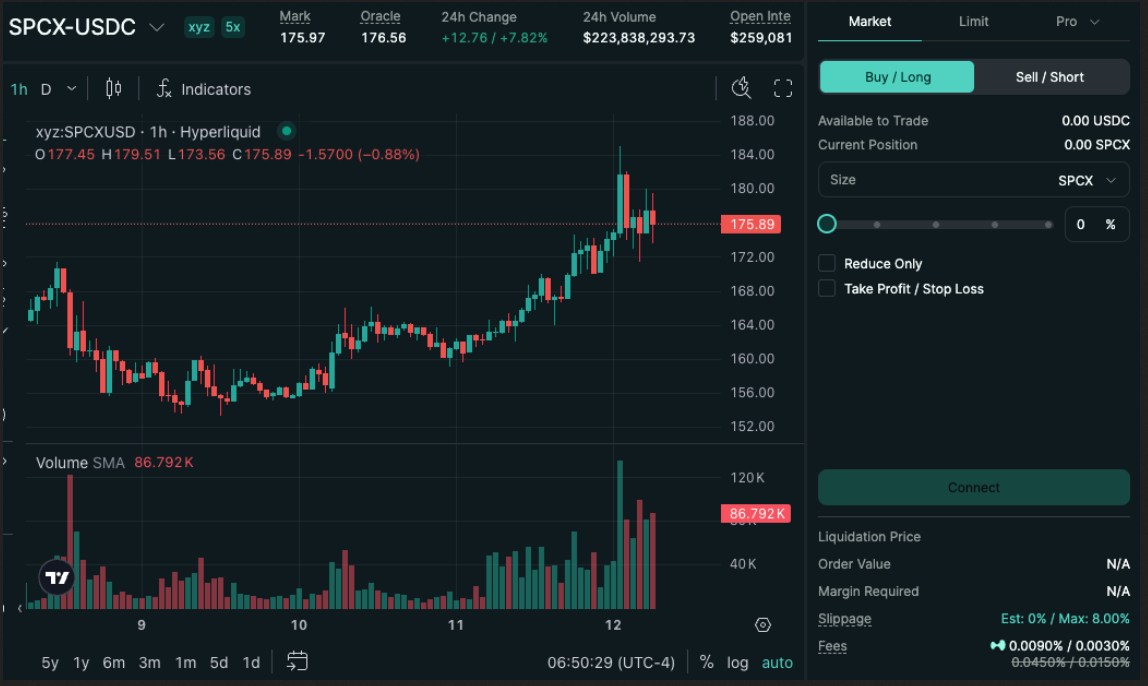
Task: Set chart range to 5y
Action: (50, 663)
